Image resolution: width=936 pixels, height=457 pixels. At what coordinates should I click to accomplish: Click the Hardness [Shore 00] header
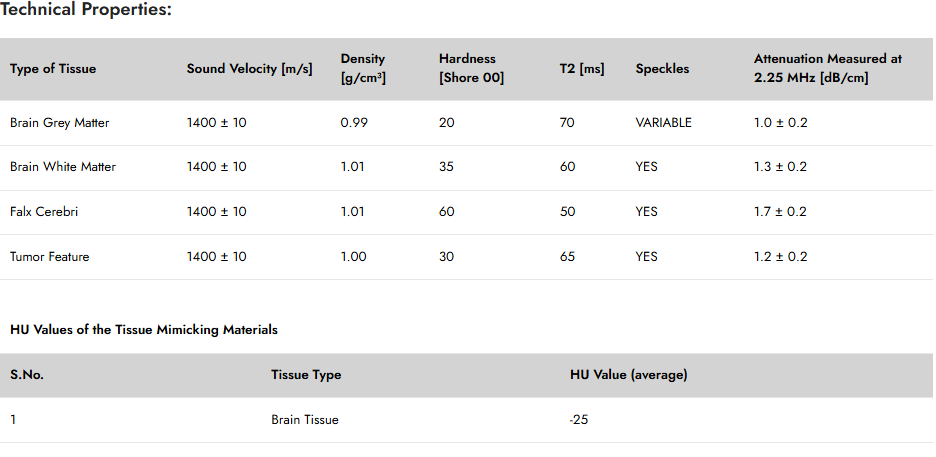point(472,69)
